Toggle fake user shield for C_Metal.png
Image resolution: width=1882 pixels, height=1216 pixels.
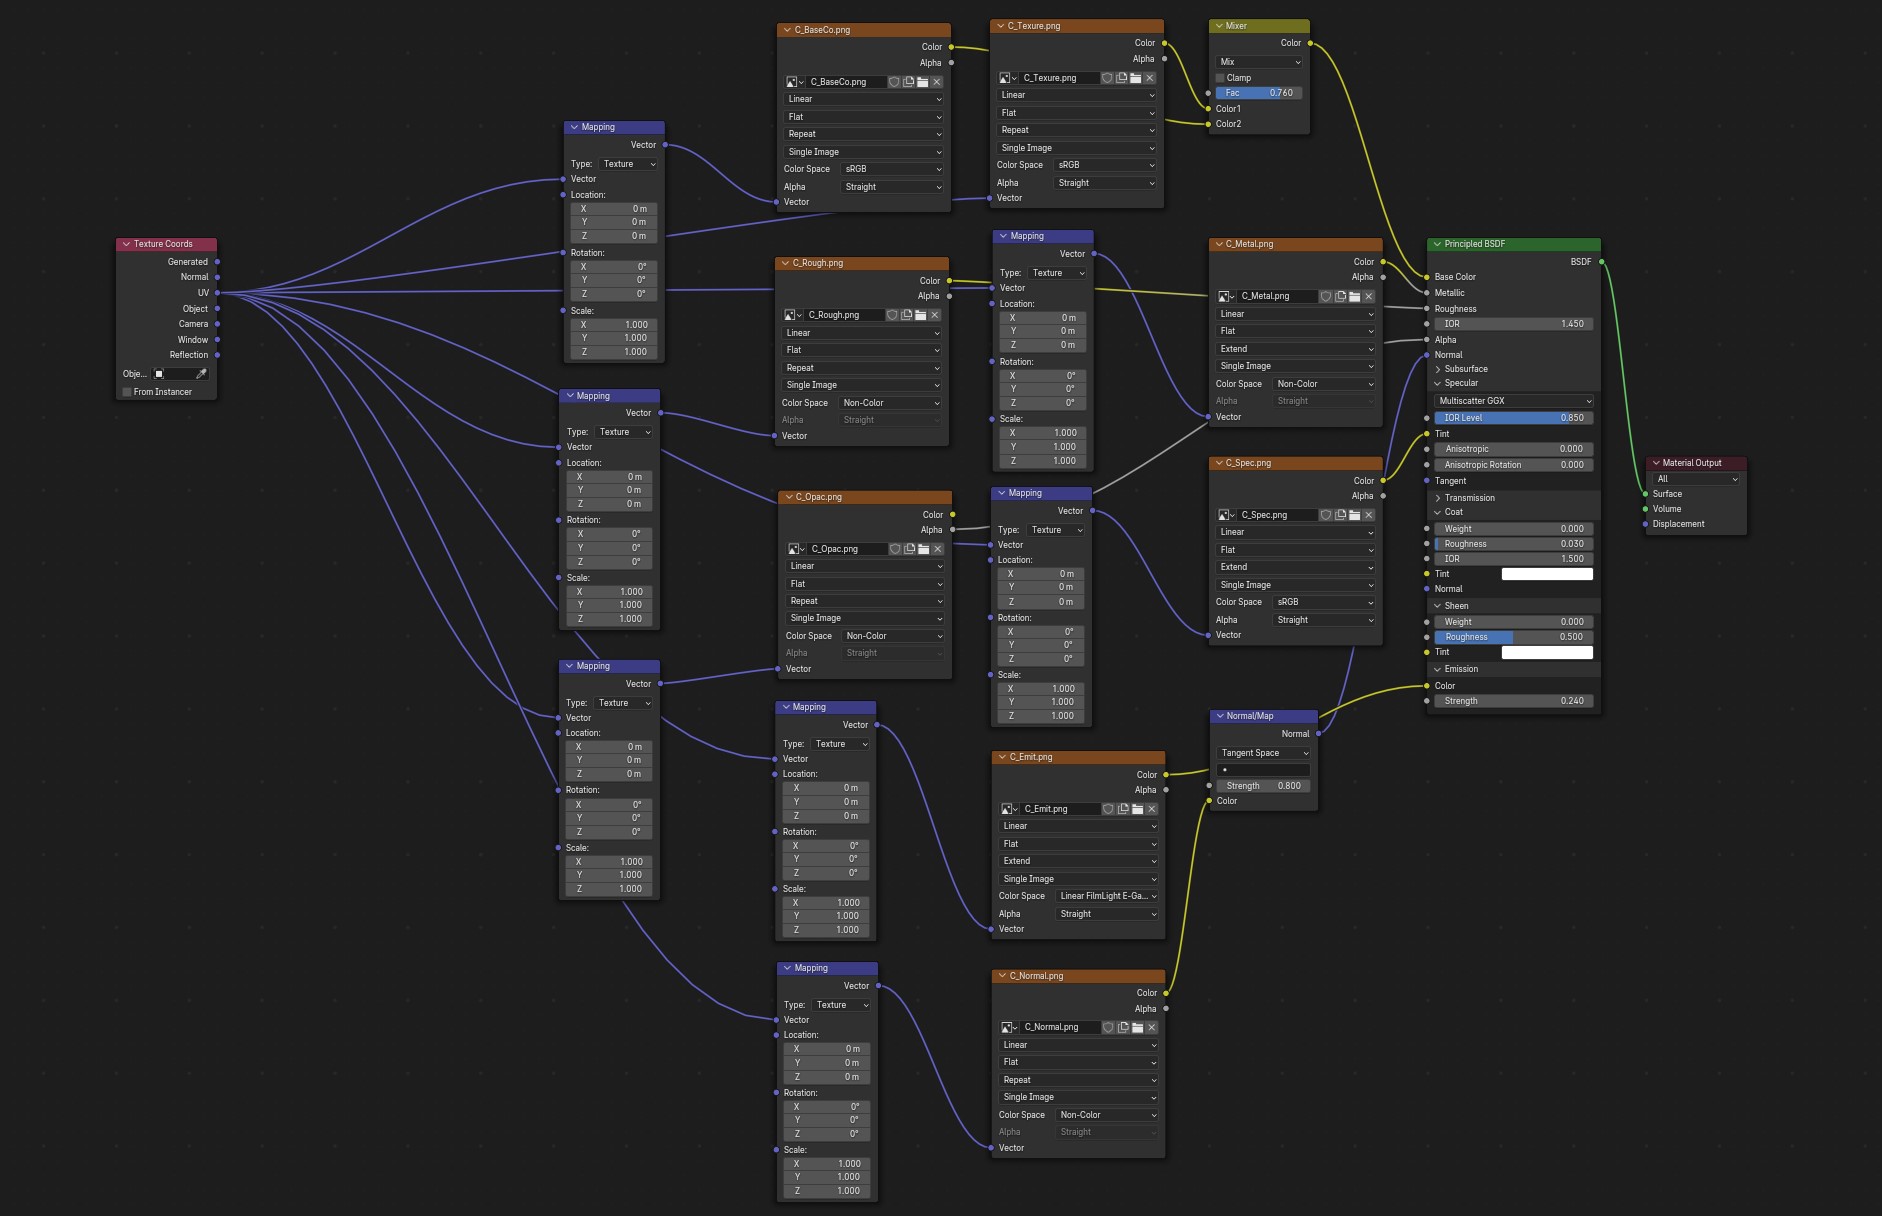[1326, 297]
